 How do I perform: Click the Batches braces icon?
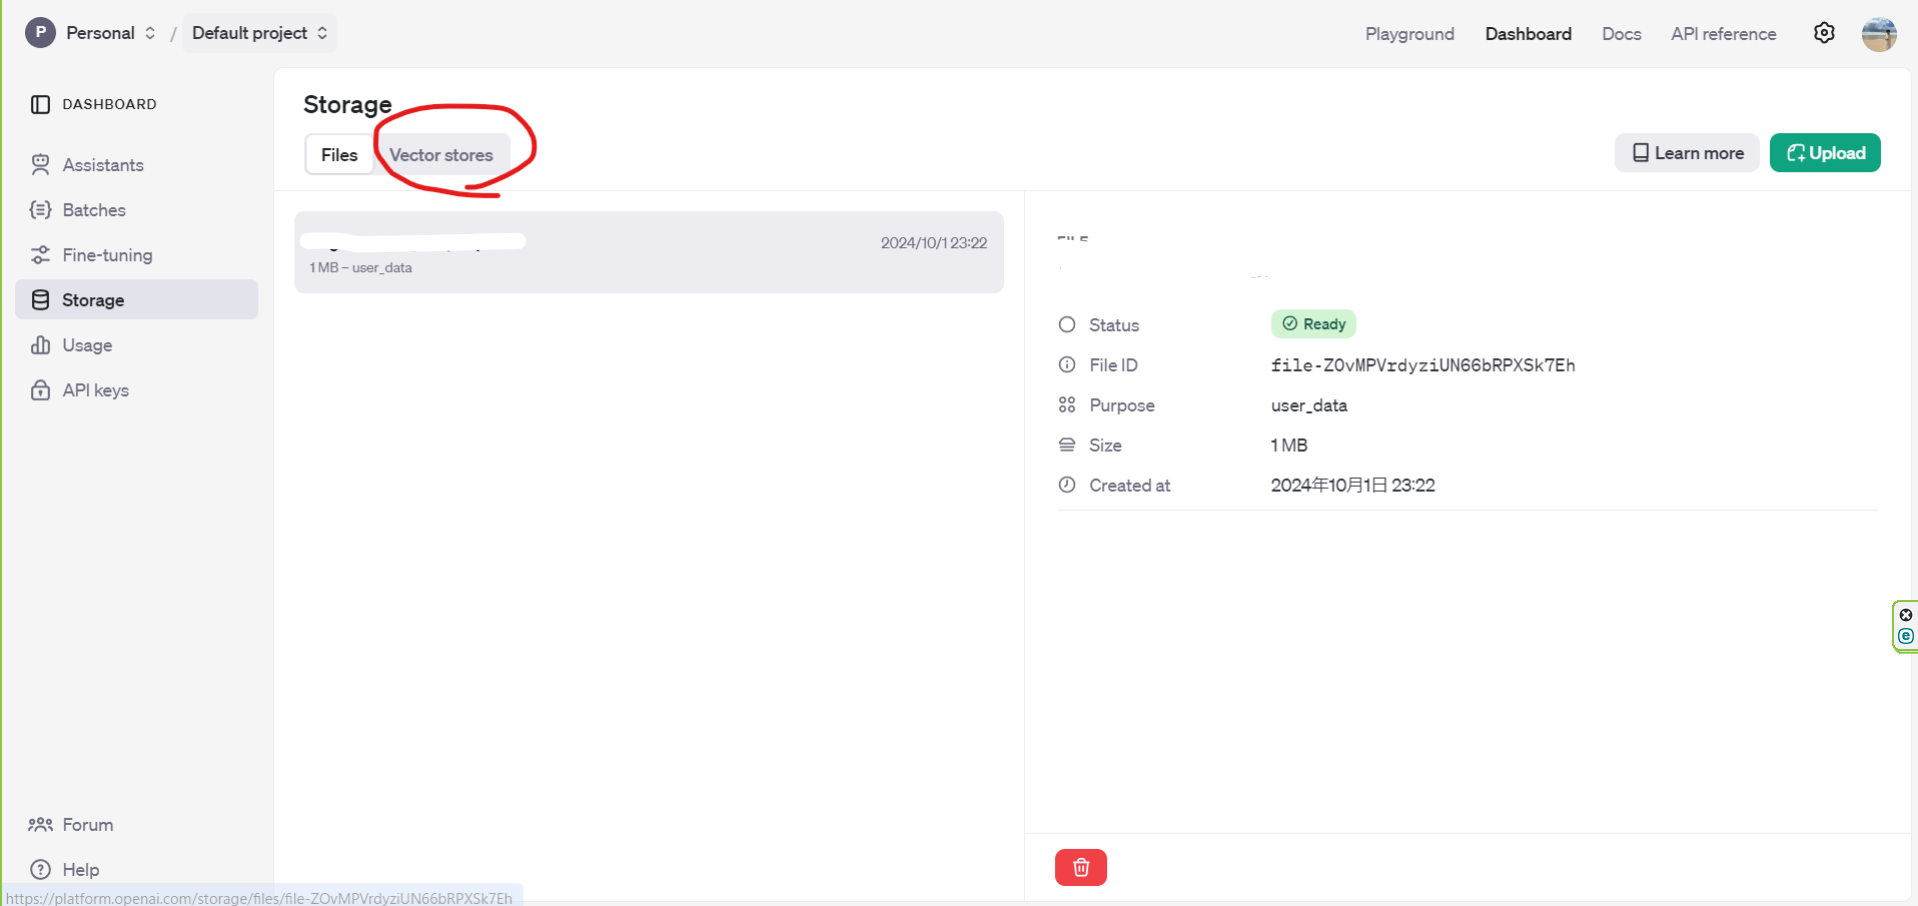40,210
